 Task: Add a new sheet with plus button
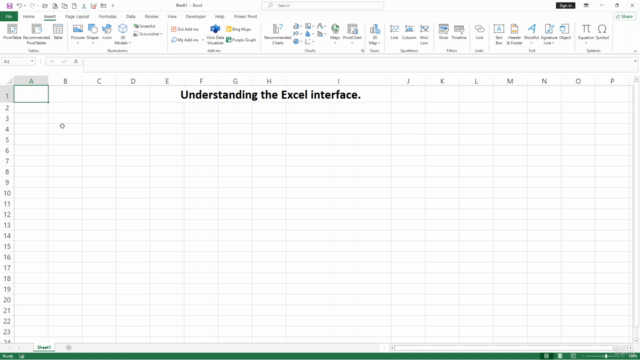coord(69,347)
